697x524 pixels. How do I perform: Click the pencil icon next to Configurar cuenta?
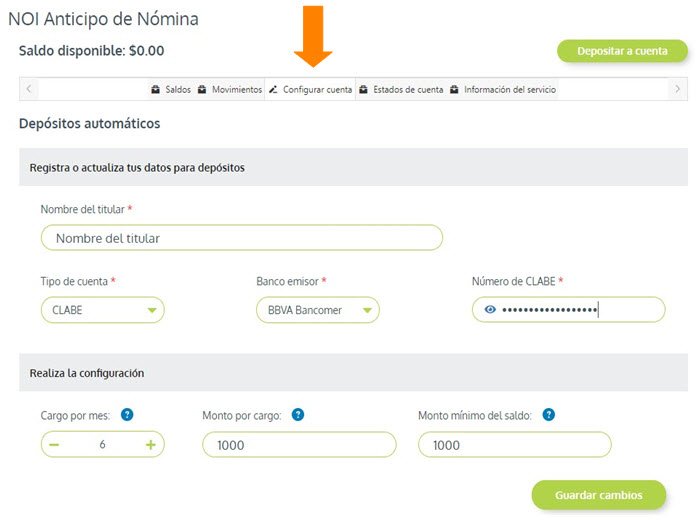[x=273, y=89]
